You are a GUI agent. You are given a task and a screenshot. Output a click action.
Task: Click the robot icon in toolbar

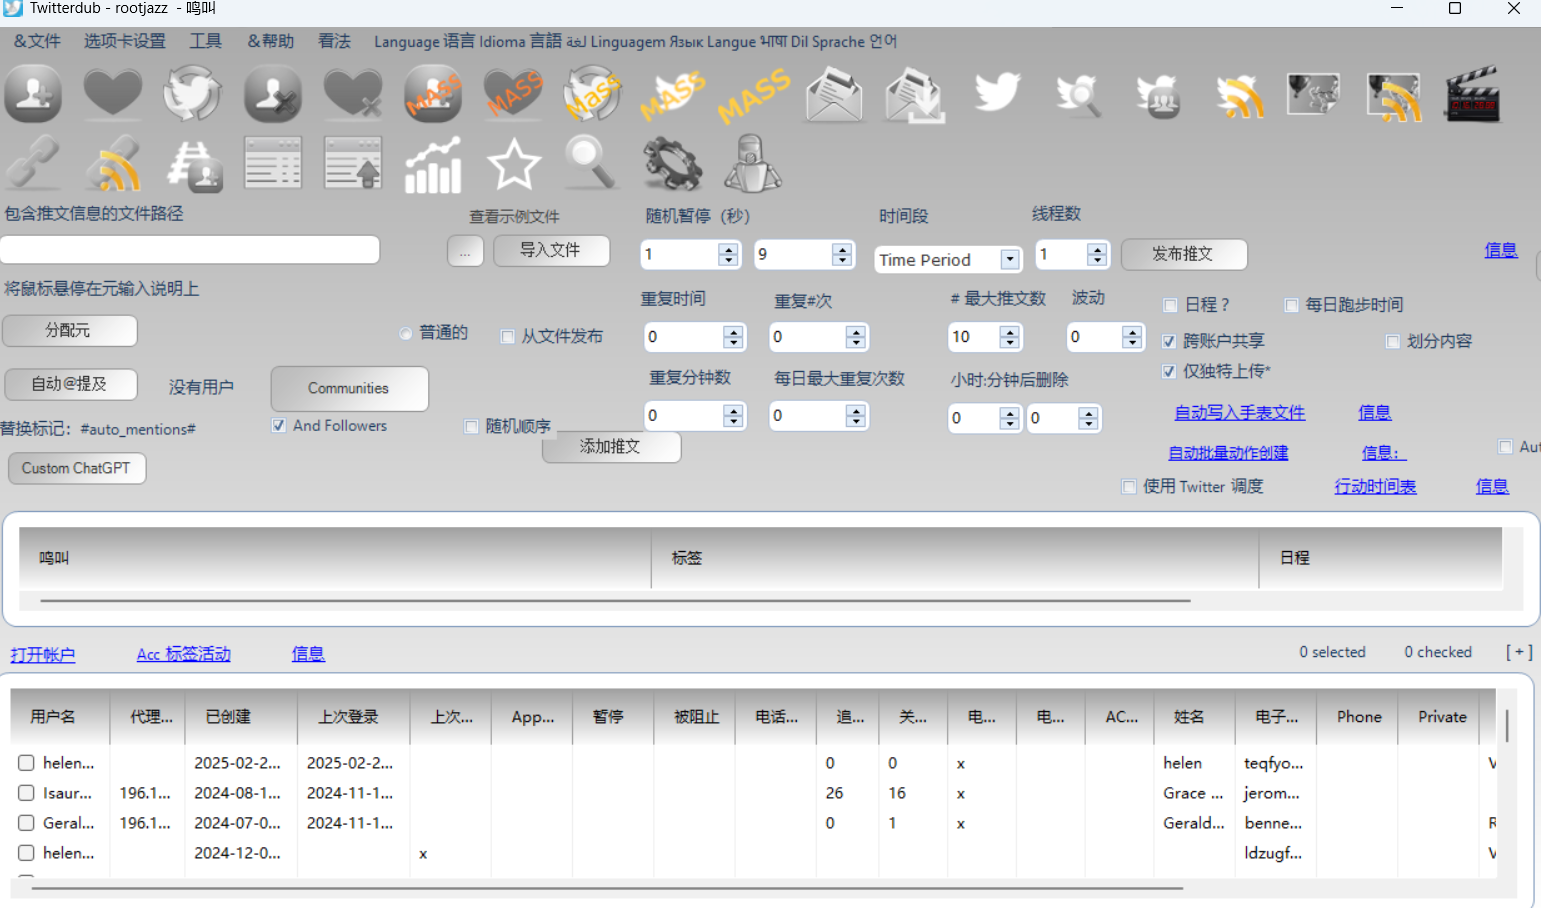[x=752, y=165]
